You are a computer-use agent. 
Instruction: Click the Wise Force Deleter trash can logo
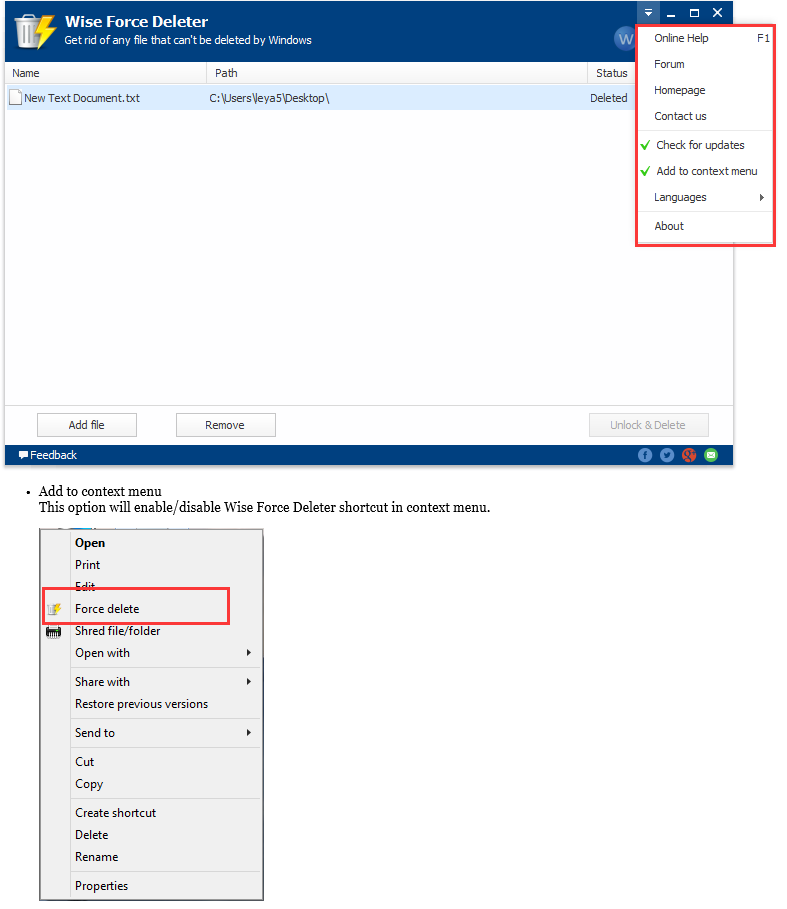tap(34, 31)
